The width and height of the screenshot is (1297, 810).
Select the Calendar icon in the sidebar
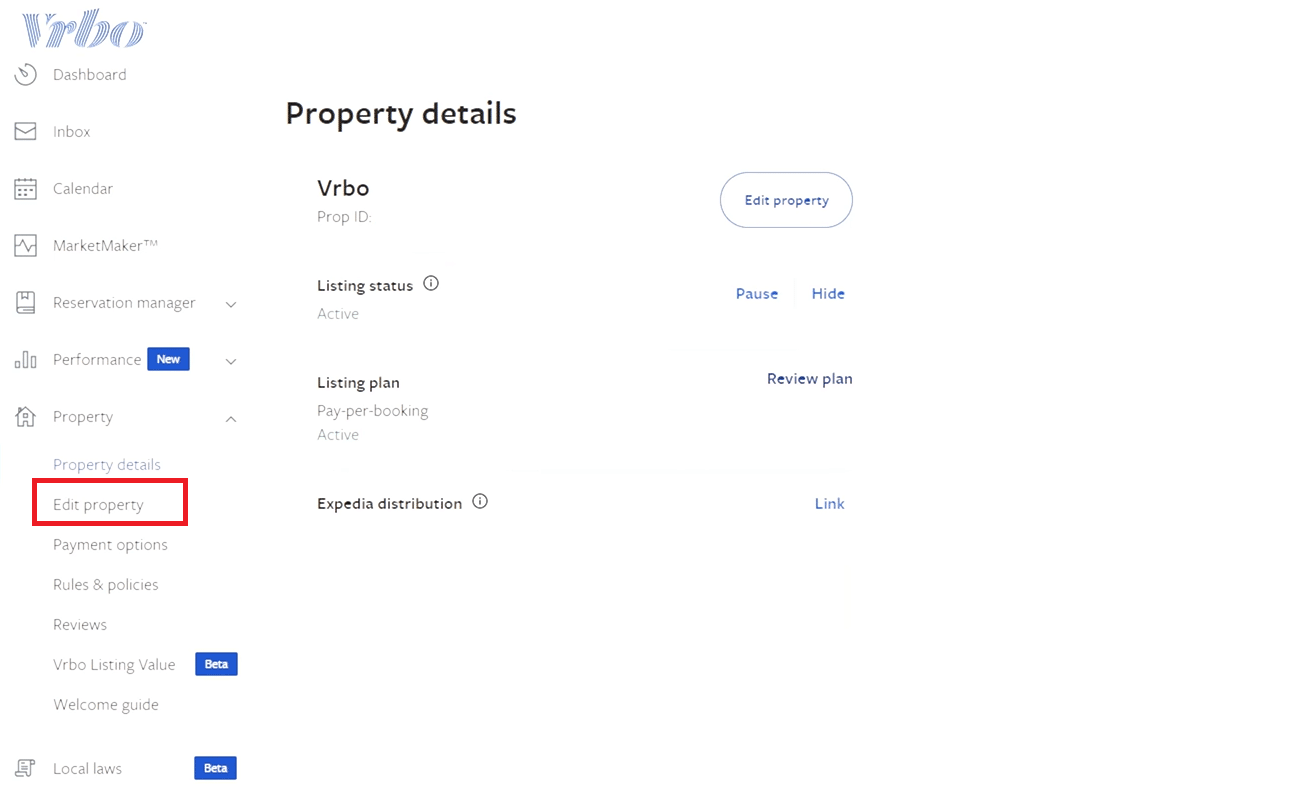coord(24,188)
